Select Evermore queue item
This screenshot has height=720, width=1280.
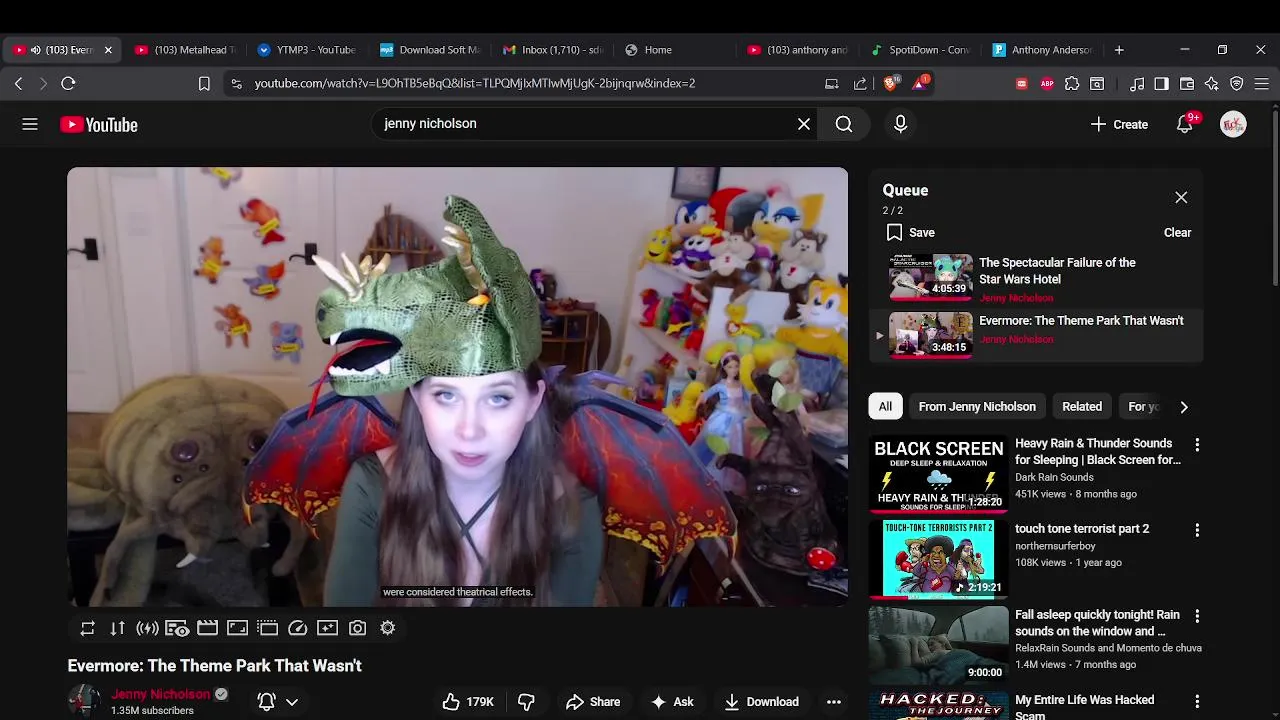click(x=1036, y=334)
